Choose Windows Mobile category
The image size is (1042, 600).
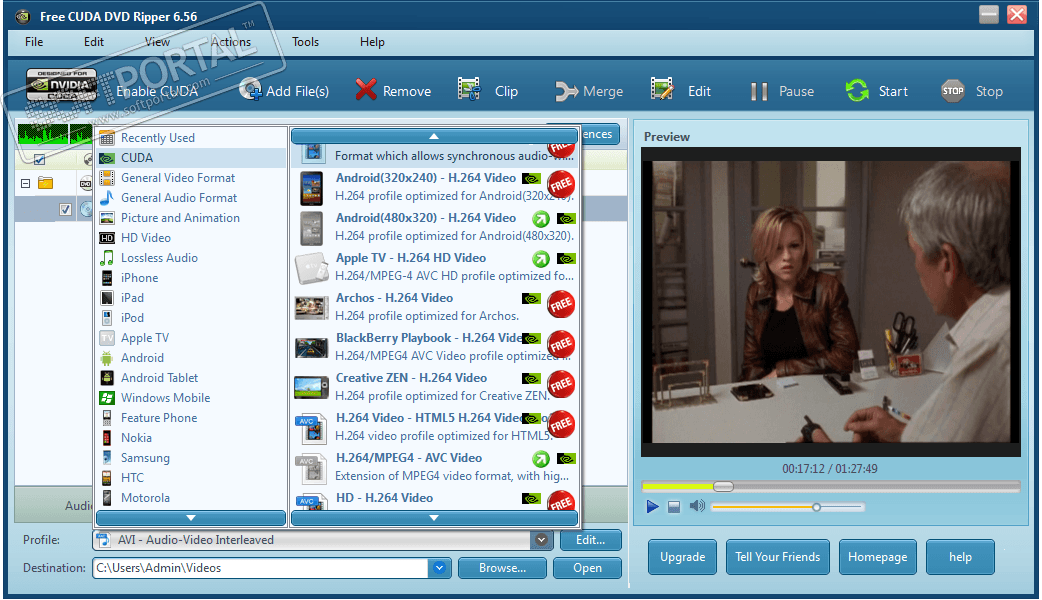[191, 397]
